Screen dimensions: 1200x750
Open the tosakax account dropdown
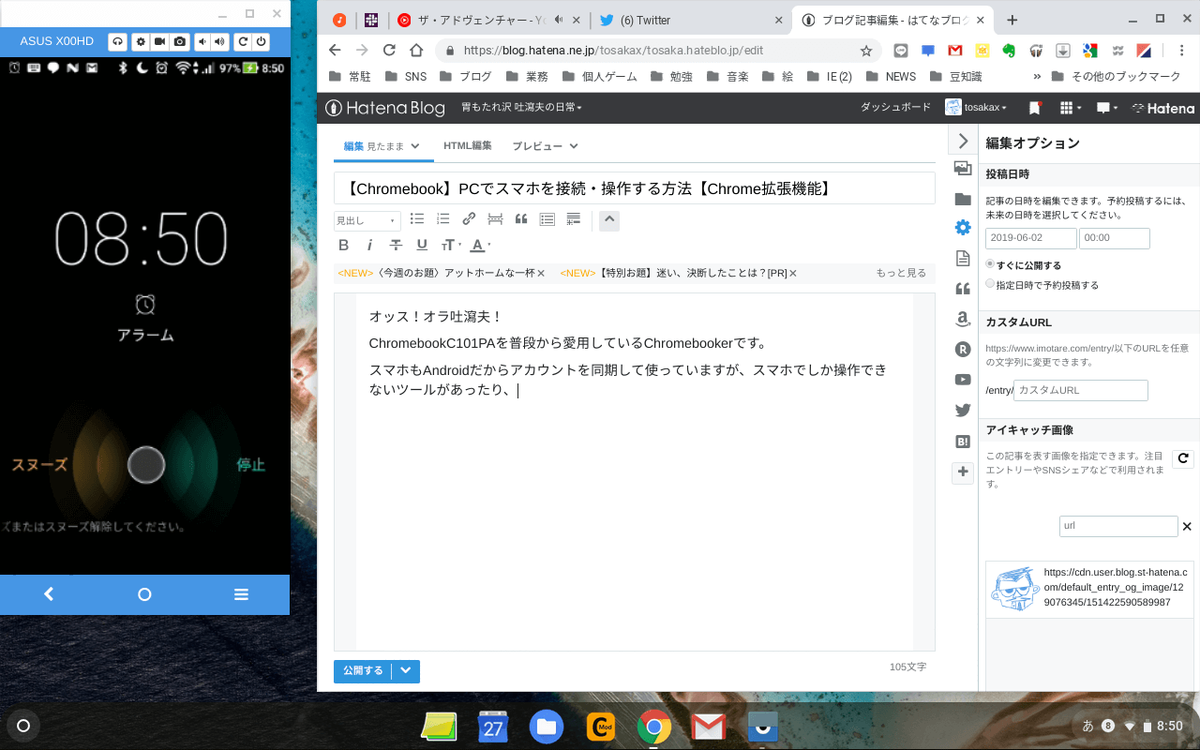coord(976,108)
